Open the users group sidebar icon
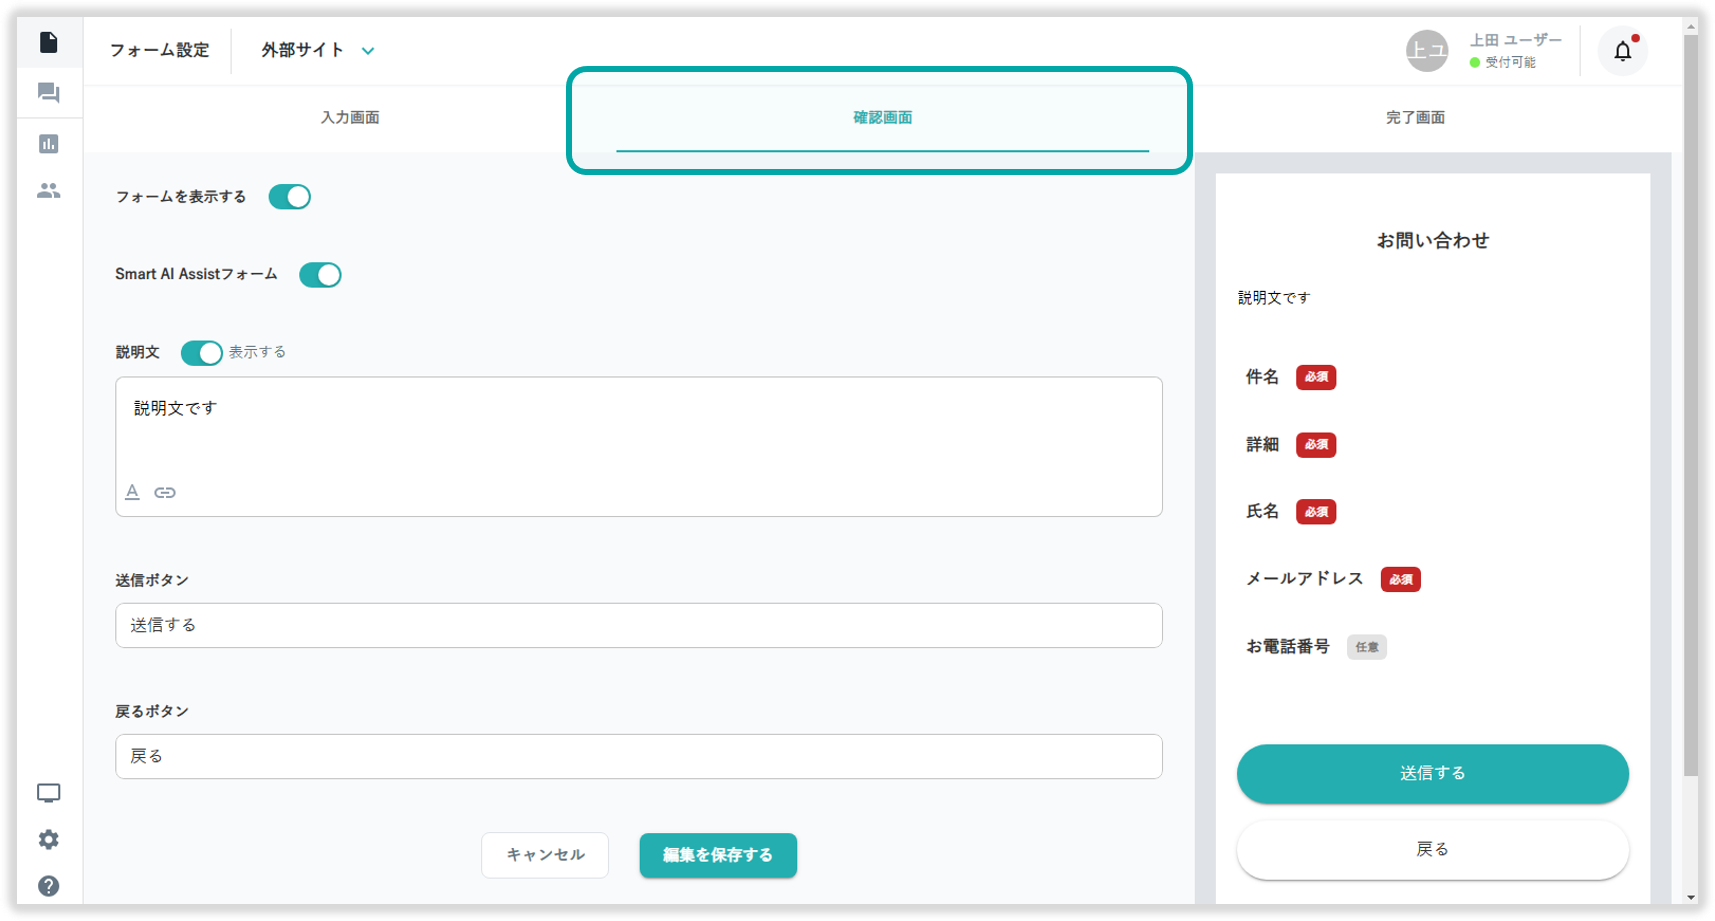Viewport: 1715px width, 921px height. [48, 190]
